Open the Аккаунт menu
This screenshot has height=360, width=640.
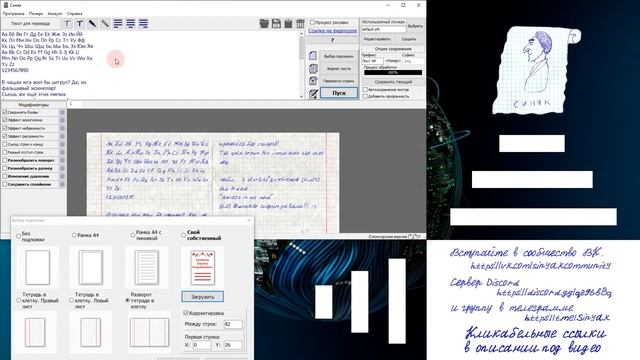point(55,13)
